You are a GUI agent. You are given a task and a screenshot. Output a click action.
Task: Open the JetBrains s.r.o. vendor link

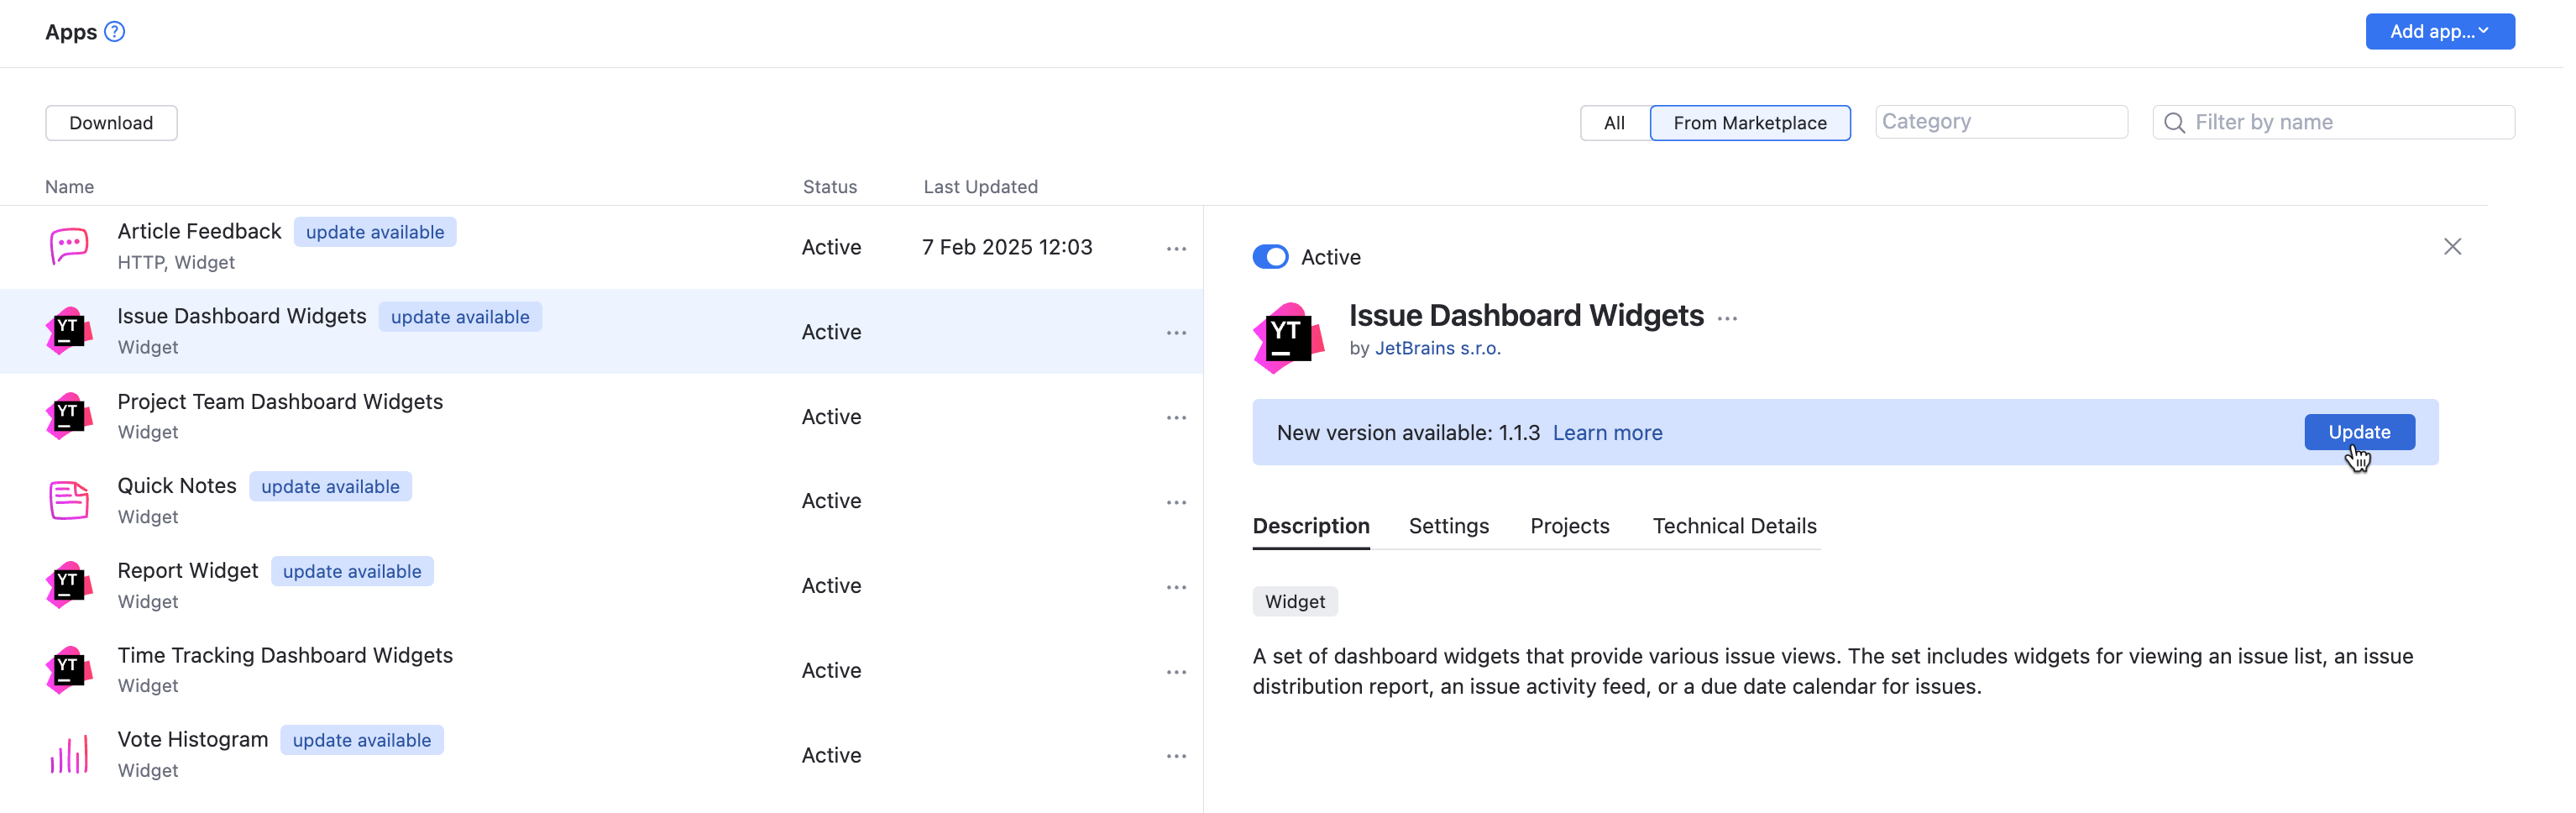tap(1437, 348)
